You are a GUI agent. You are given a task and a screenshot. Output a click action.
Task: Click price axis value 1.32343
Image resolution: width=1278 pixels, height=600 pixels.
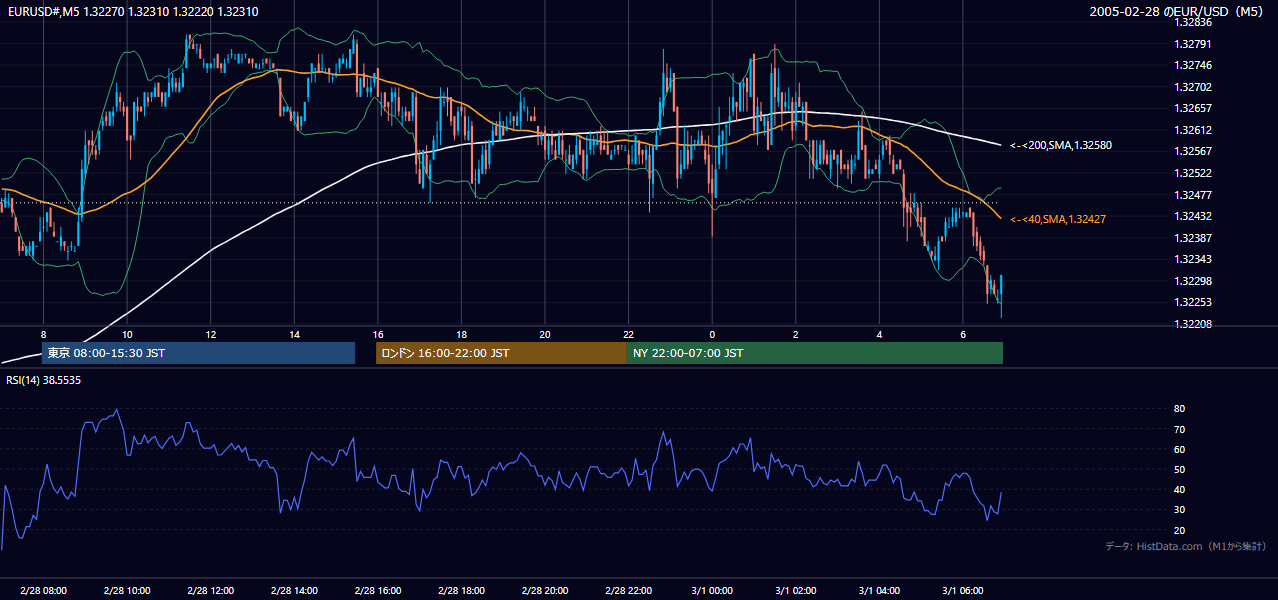click(x=1193, y=260)
